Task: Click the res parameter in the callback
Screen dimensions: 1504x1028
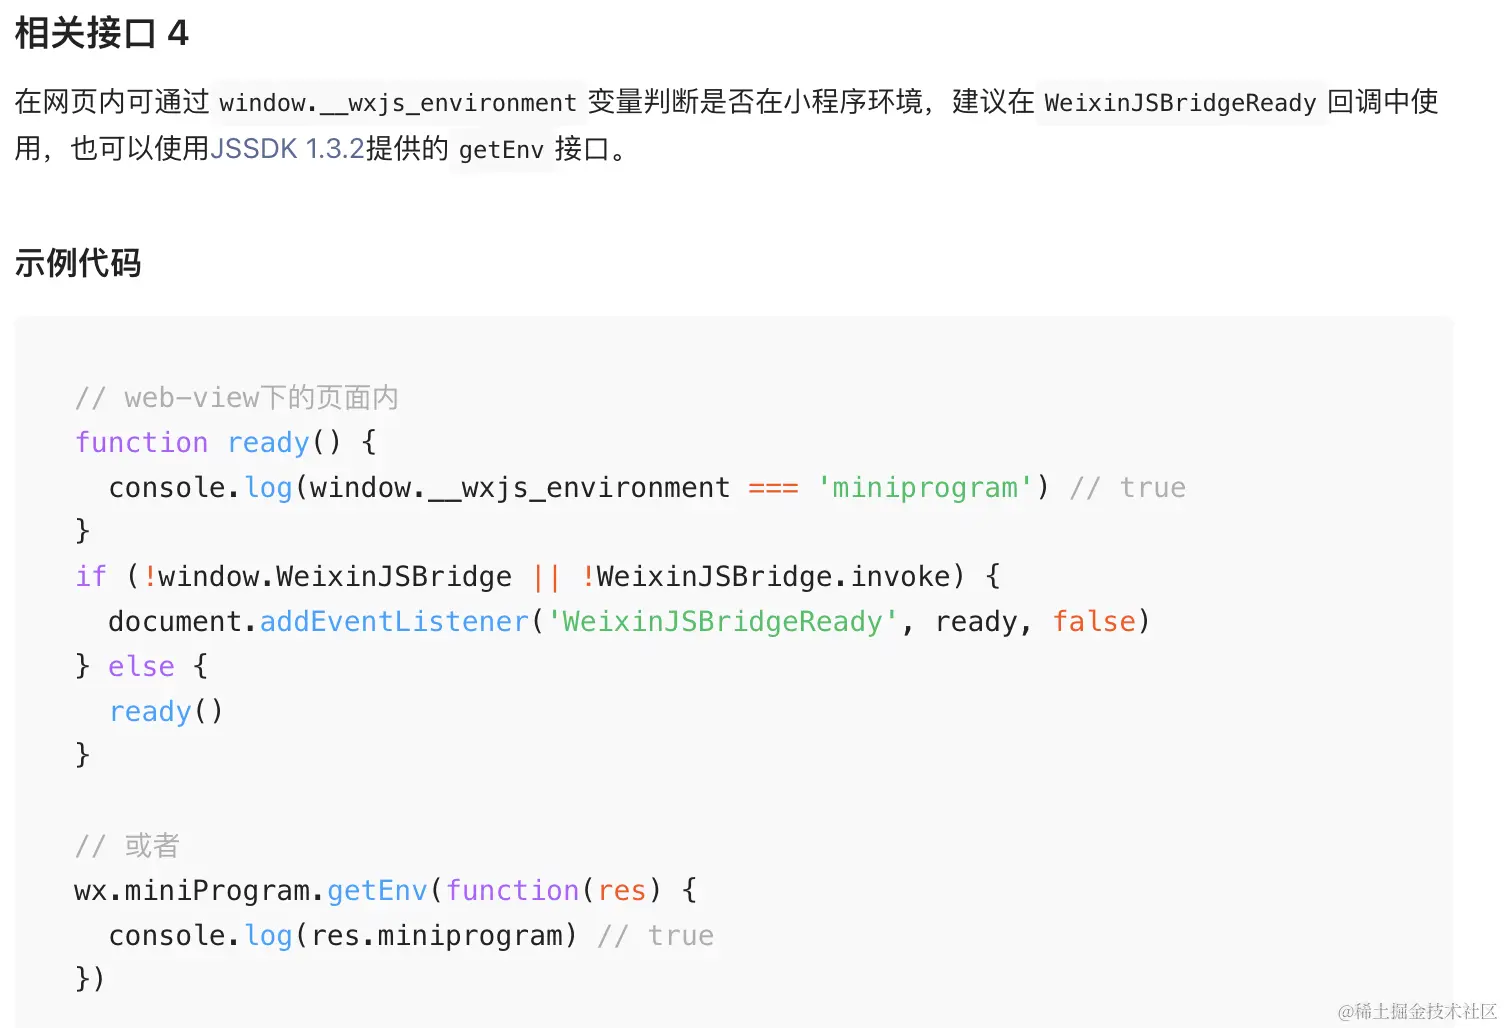Action: [x=622, y=890]
